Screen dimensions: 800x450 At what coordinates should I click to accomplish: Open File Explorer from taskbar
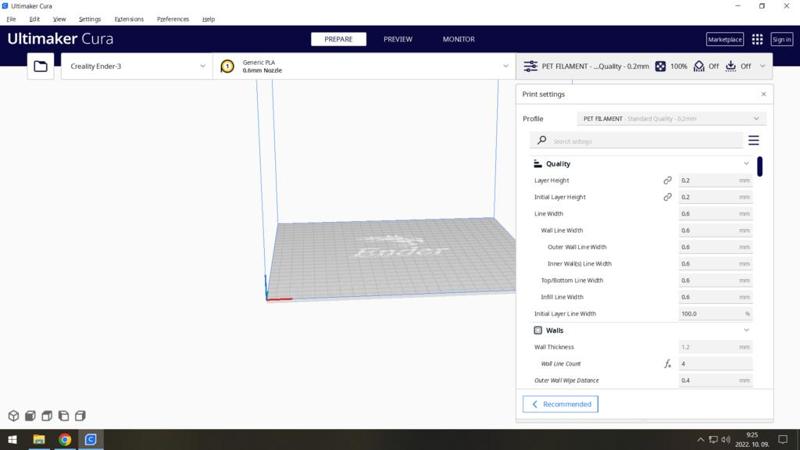39,439
